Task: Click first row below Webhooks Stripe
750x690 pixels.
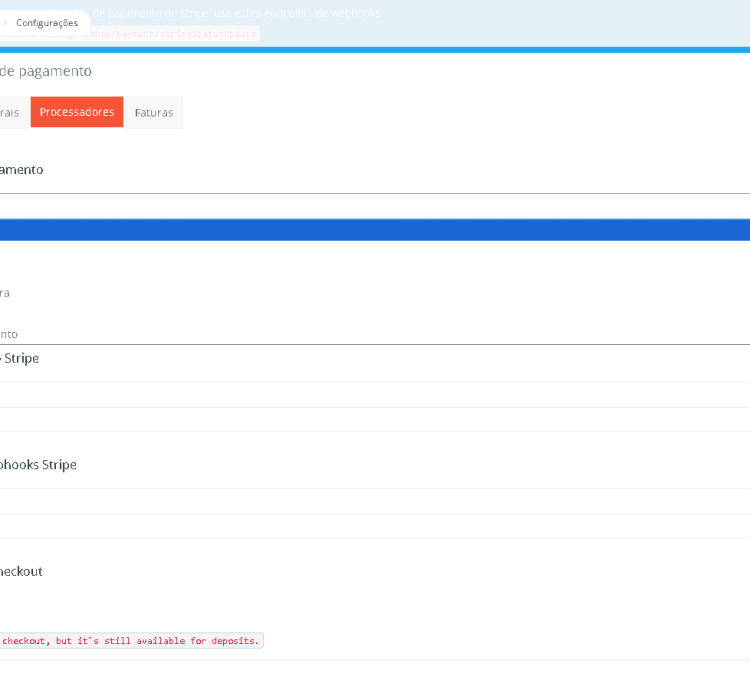Action: 375,502
